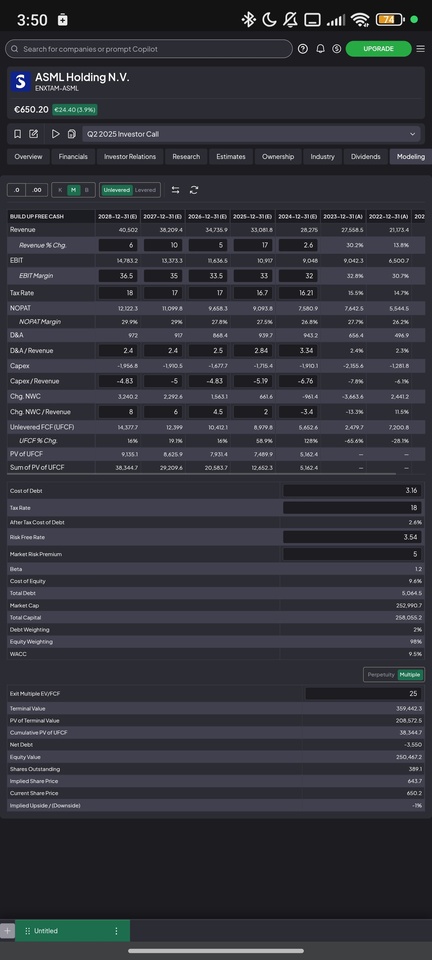
Task: Select the two-decimal .00 format option
Action: coord(37,190)
